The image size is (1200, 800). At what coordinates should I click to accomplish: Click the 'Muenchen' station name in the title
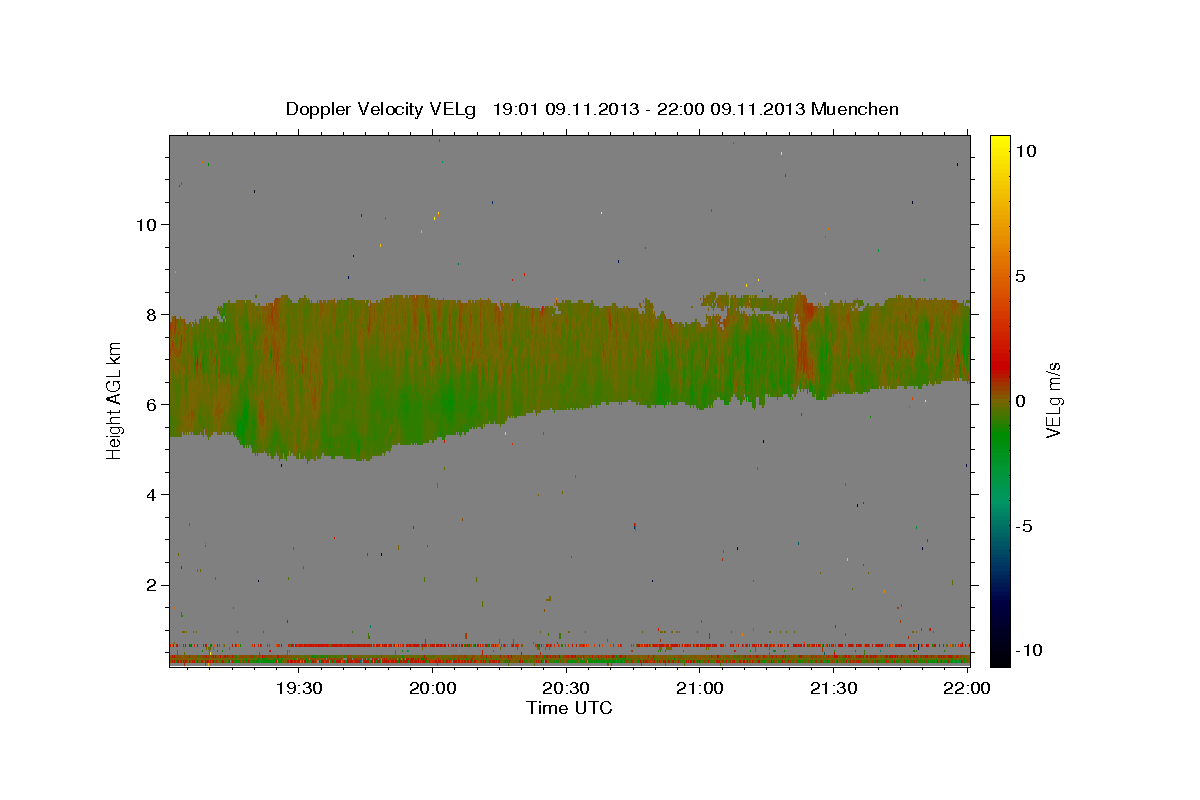pos(855,109)
